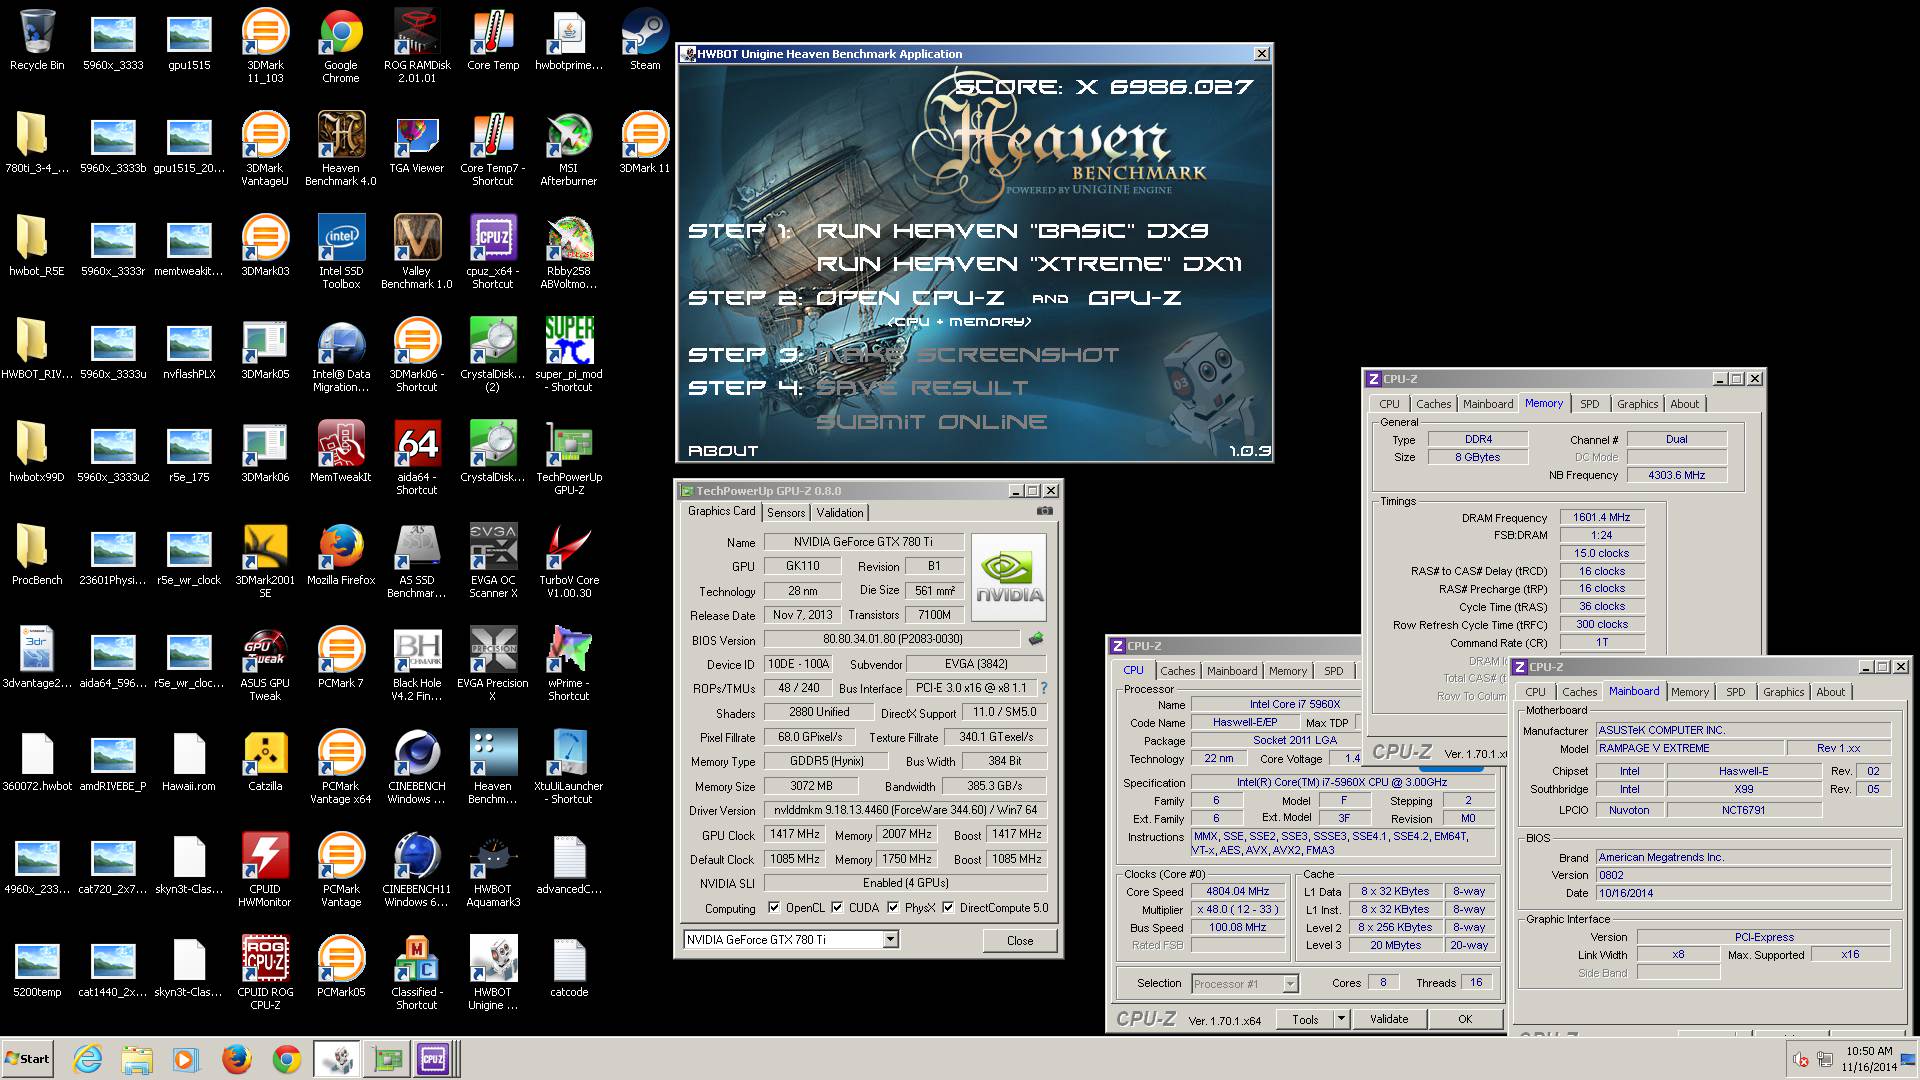
Task: Click the GPU-Z Name field showing GTX 780 Ti
Action: [x=864, y=542]
